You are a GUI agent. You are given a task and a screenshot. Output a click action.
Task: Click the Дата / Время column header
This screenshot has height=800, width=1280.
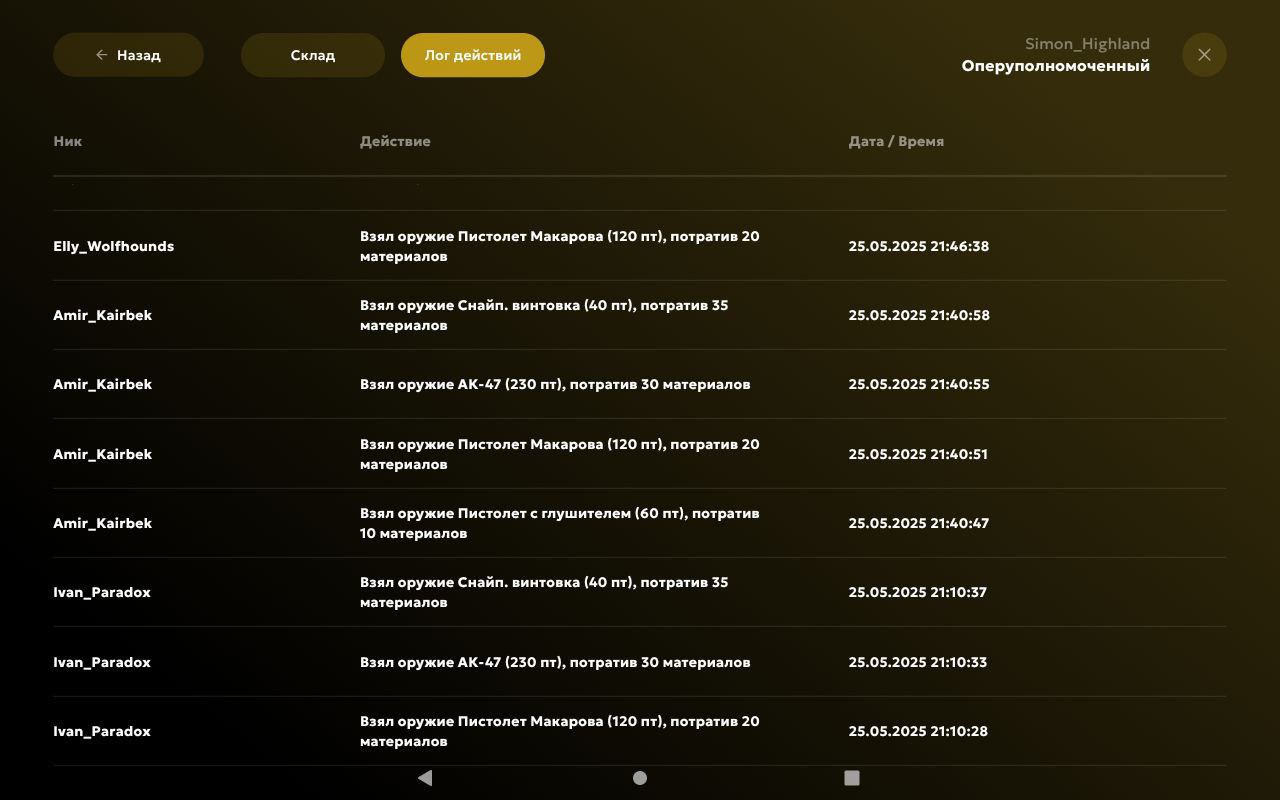(896, 141)
